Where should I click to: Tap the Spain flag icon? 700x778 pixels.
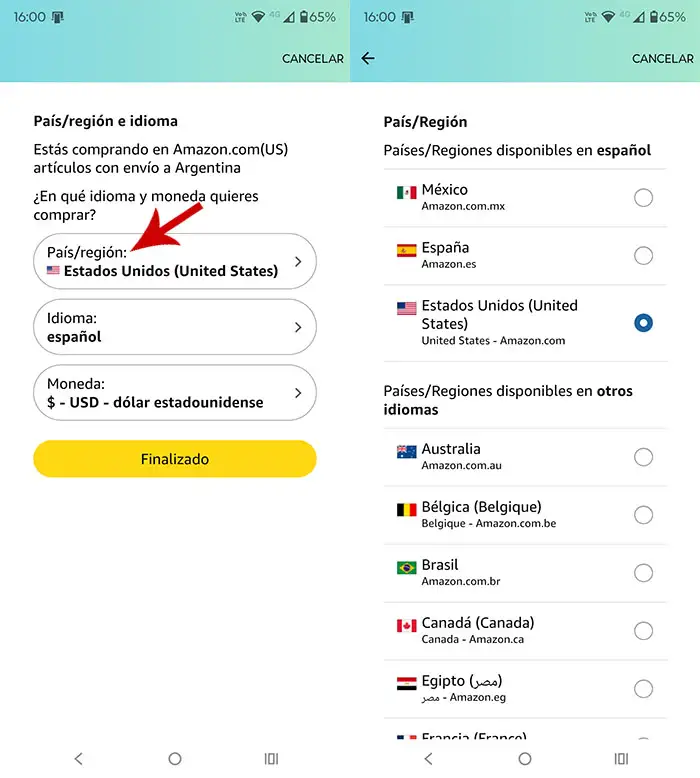(x=406, y=250)
